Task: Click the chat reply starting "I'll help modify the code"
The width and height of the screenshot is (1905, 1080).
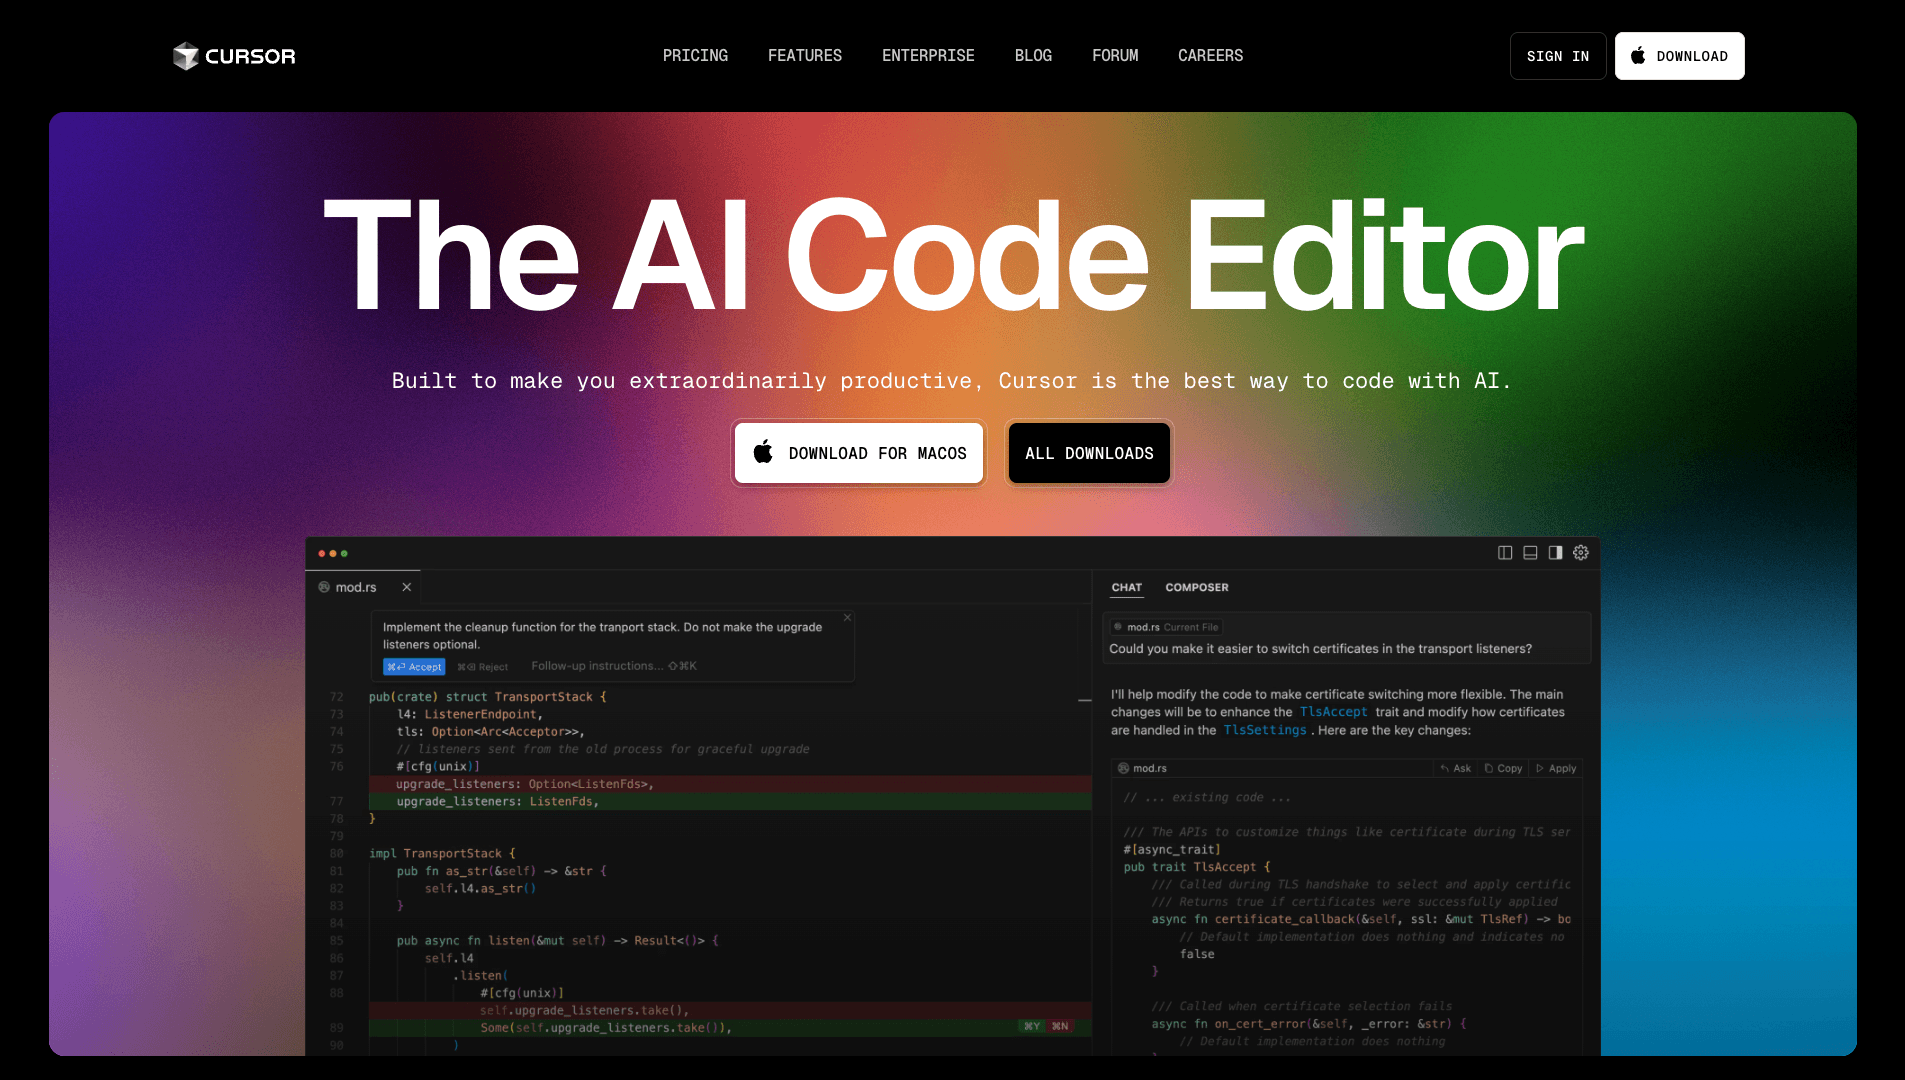Action: tap(1338, 712)
